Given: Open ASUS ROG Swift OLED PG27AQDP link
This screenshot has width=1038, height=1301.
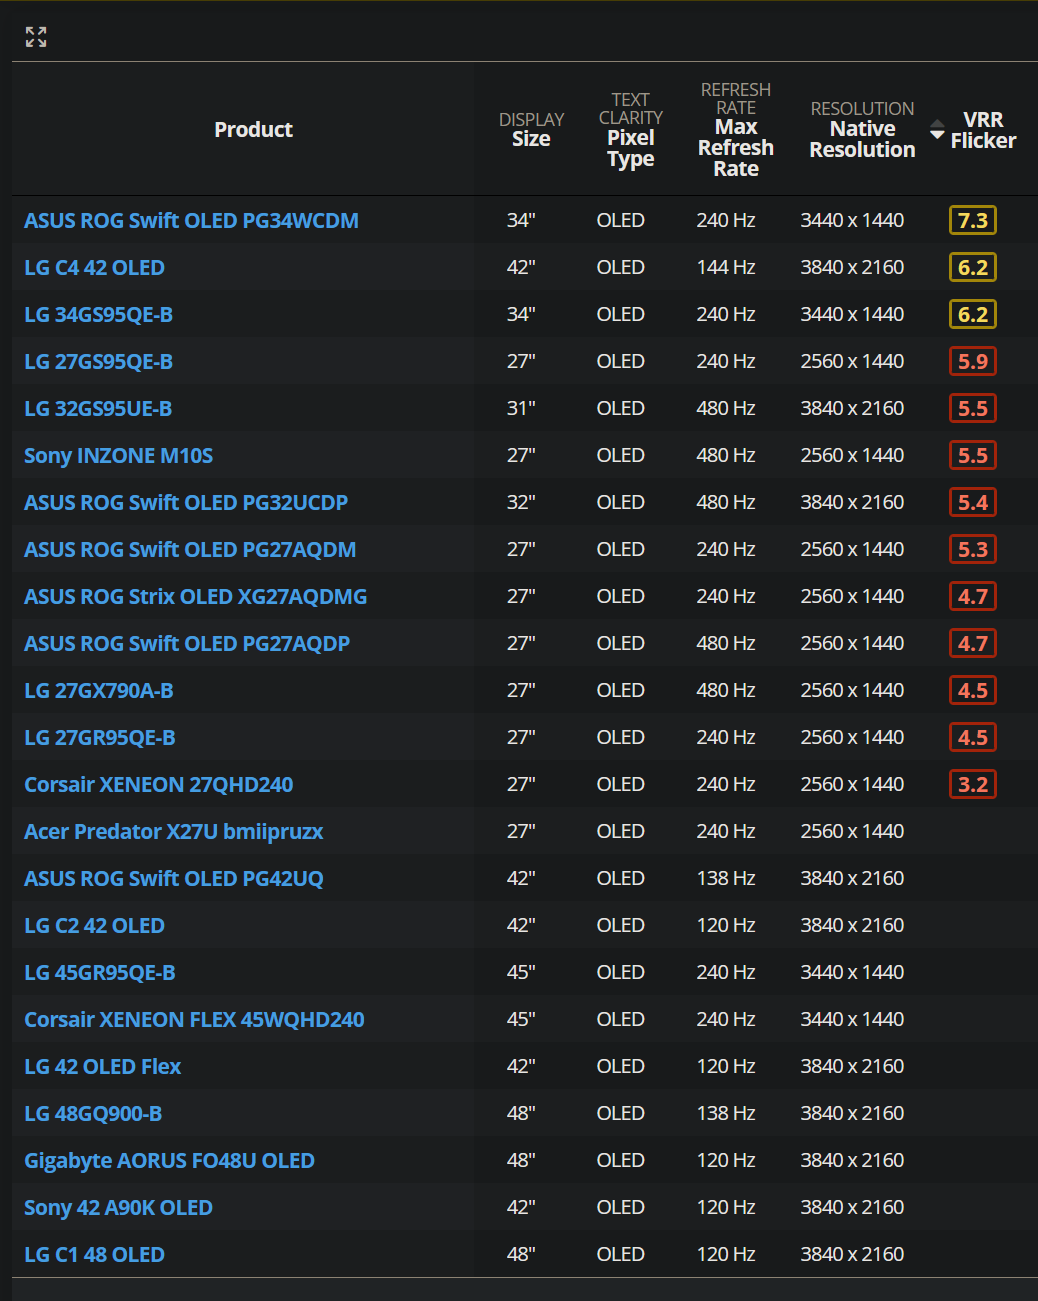Looking at the screenshot, I should pyautogui.click(x=187, y=643).
